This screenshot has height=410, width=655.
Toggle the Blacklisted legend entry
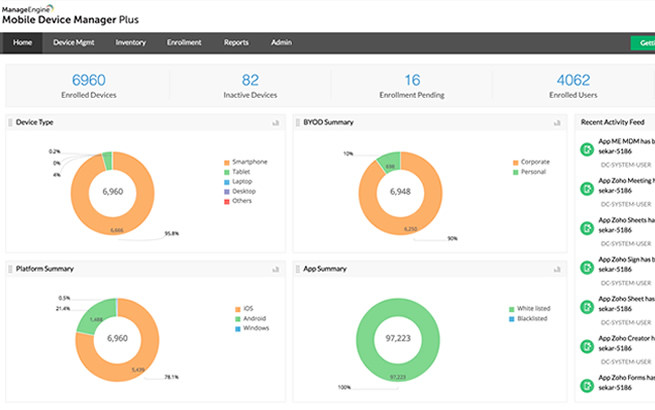click(528, 318)
